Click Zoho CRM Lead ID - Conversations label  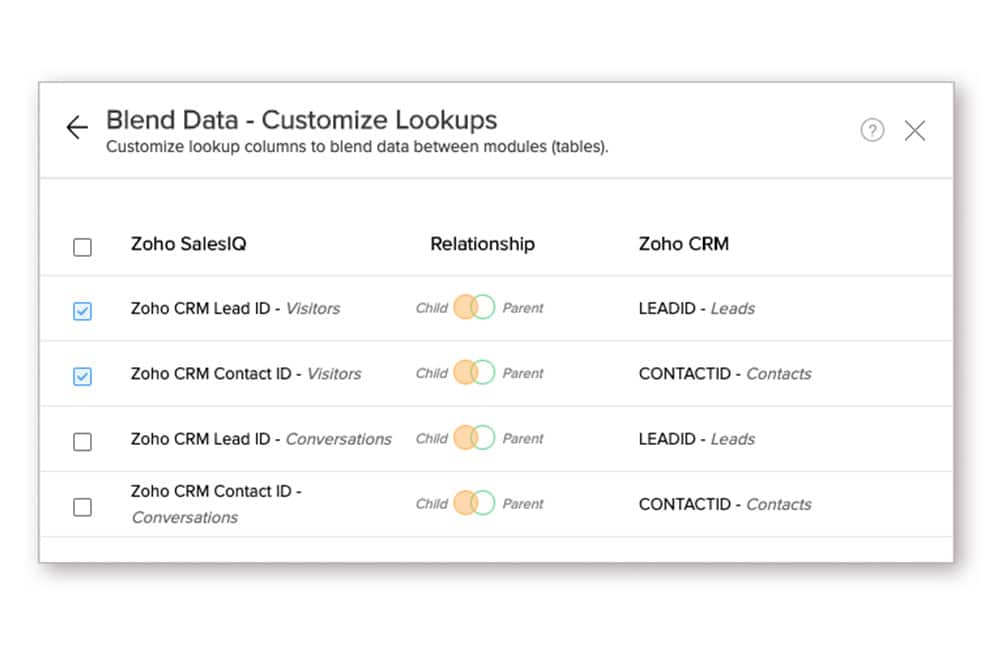[x=260, y=439]
